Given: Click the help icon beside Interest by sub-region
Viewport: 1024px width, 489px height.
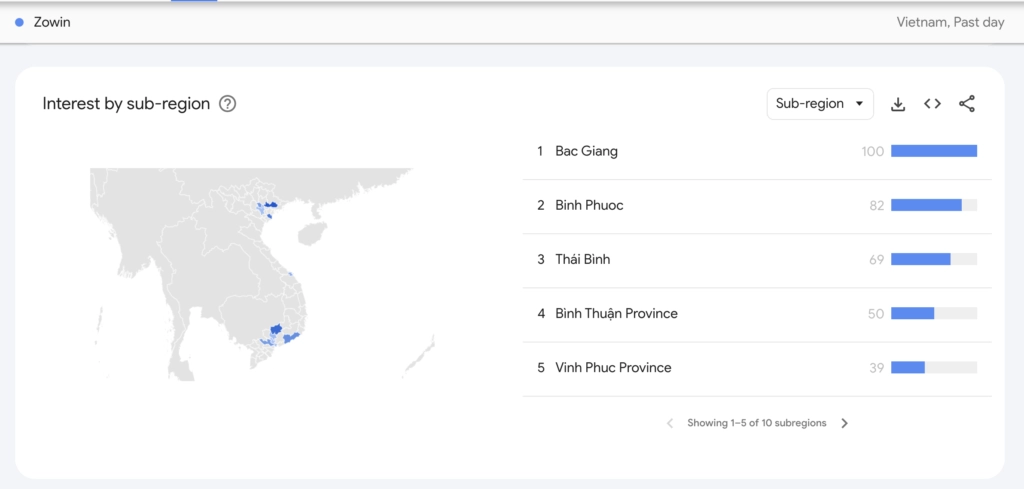Looking at the screenshot, I should point(227,104).
